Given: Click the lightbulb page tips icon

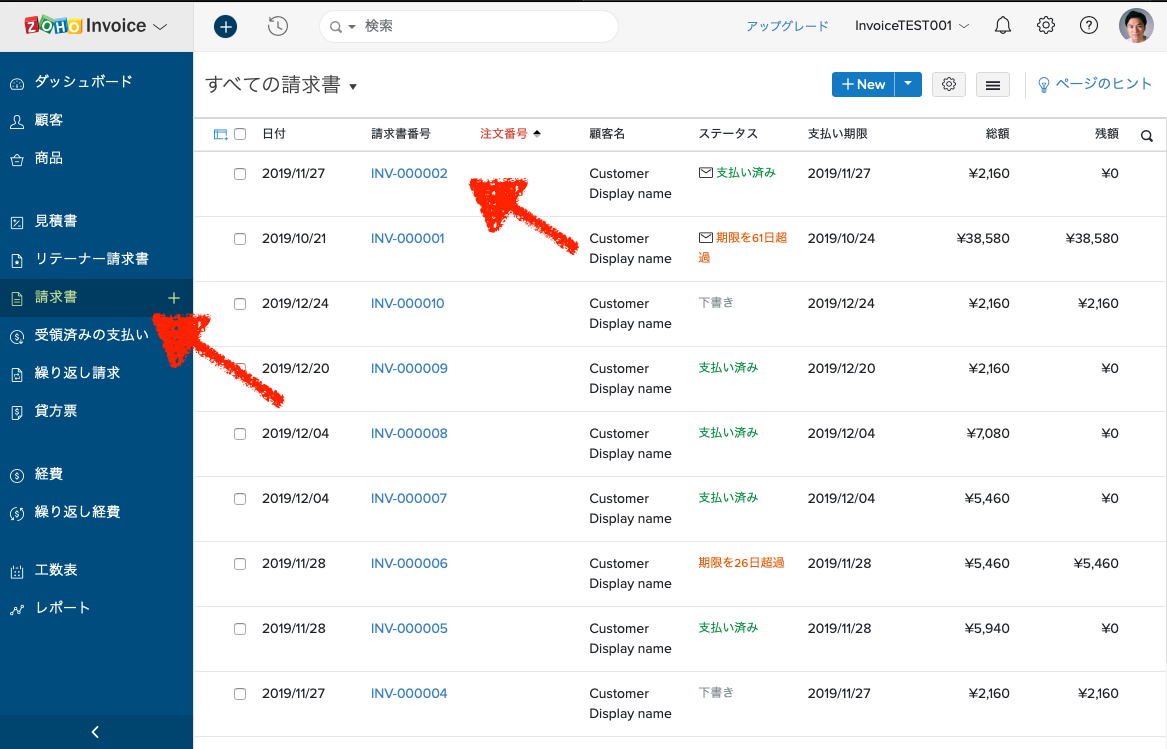Looking at the screenshot, I should point(1043,85).
